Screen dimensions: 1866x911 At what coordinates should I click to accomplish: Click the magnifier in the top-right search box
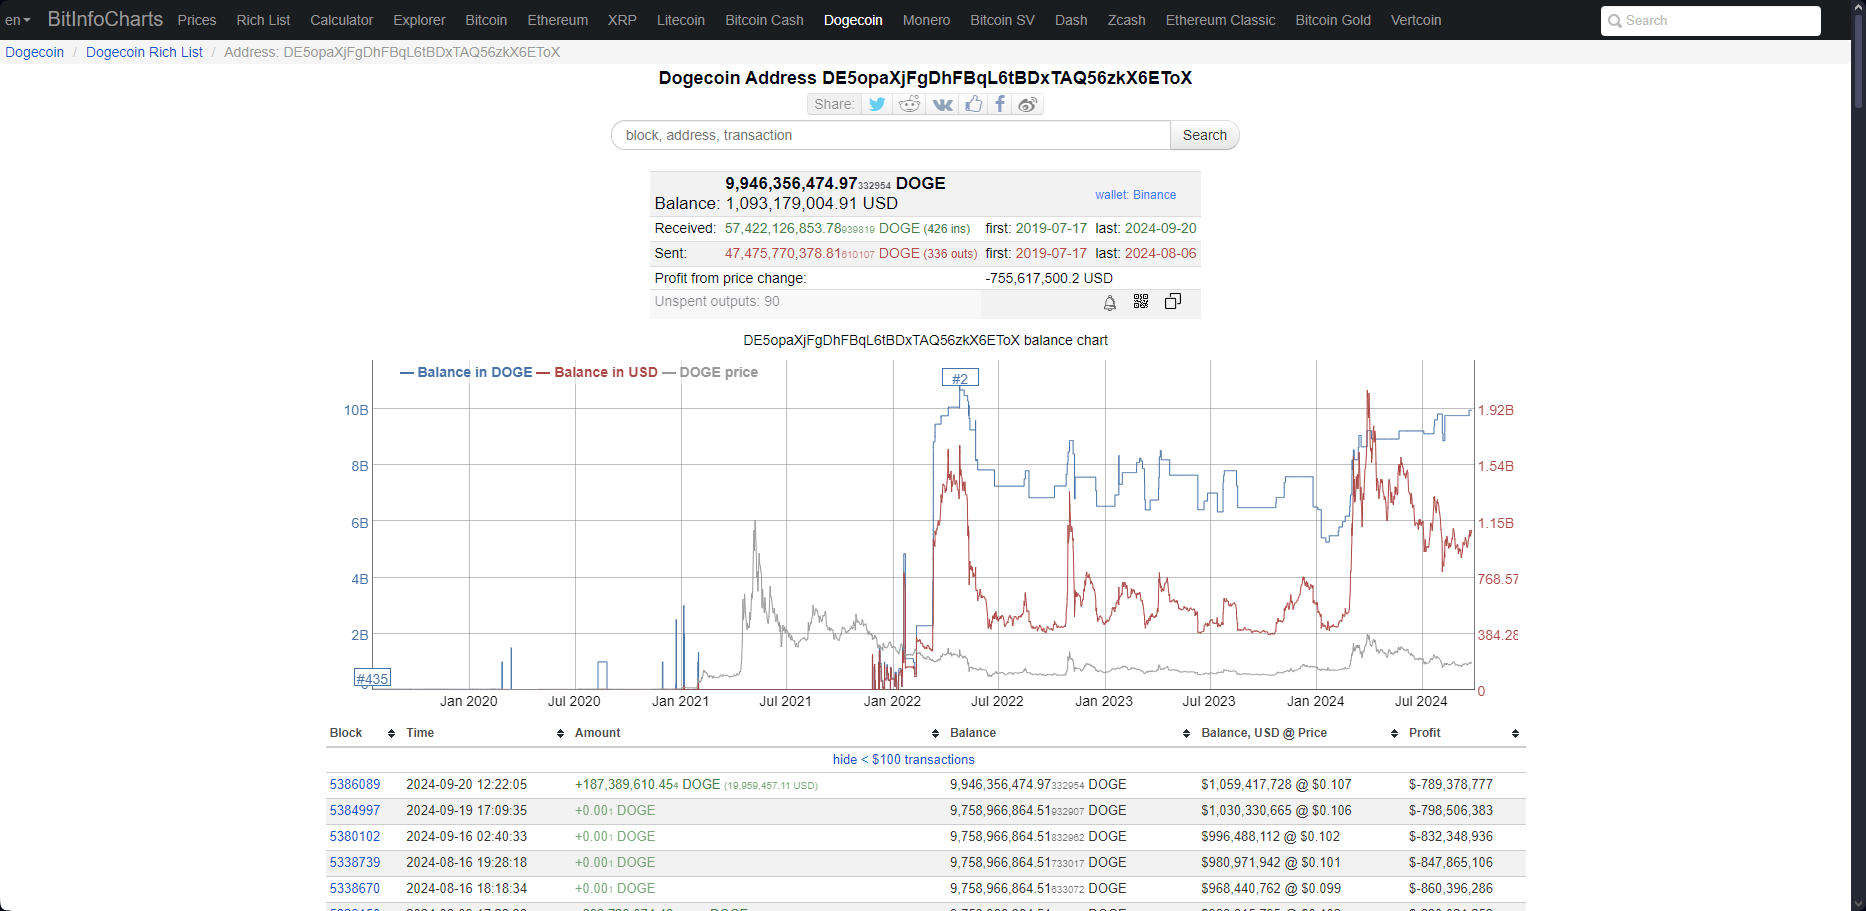point(1614,20)
